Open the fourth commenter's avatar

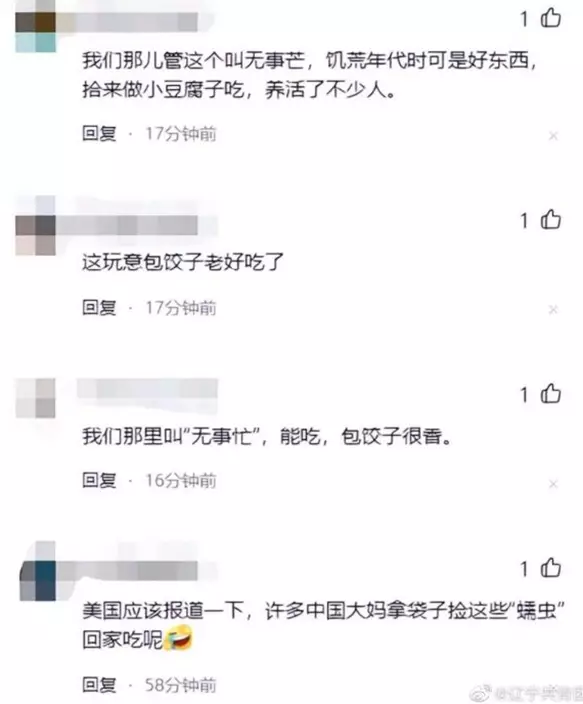point(37,572)
